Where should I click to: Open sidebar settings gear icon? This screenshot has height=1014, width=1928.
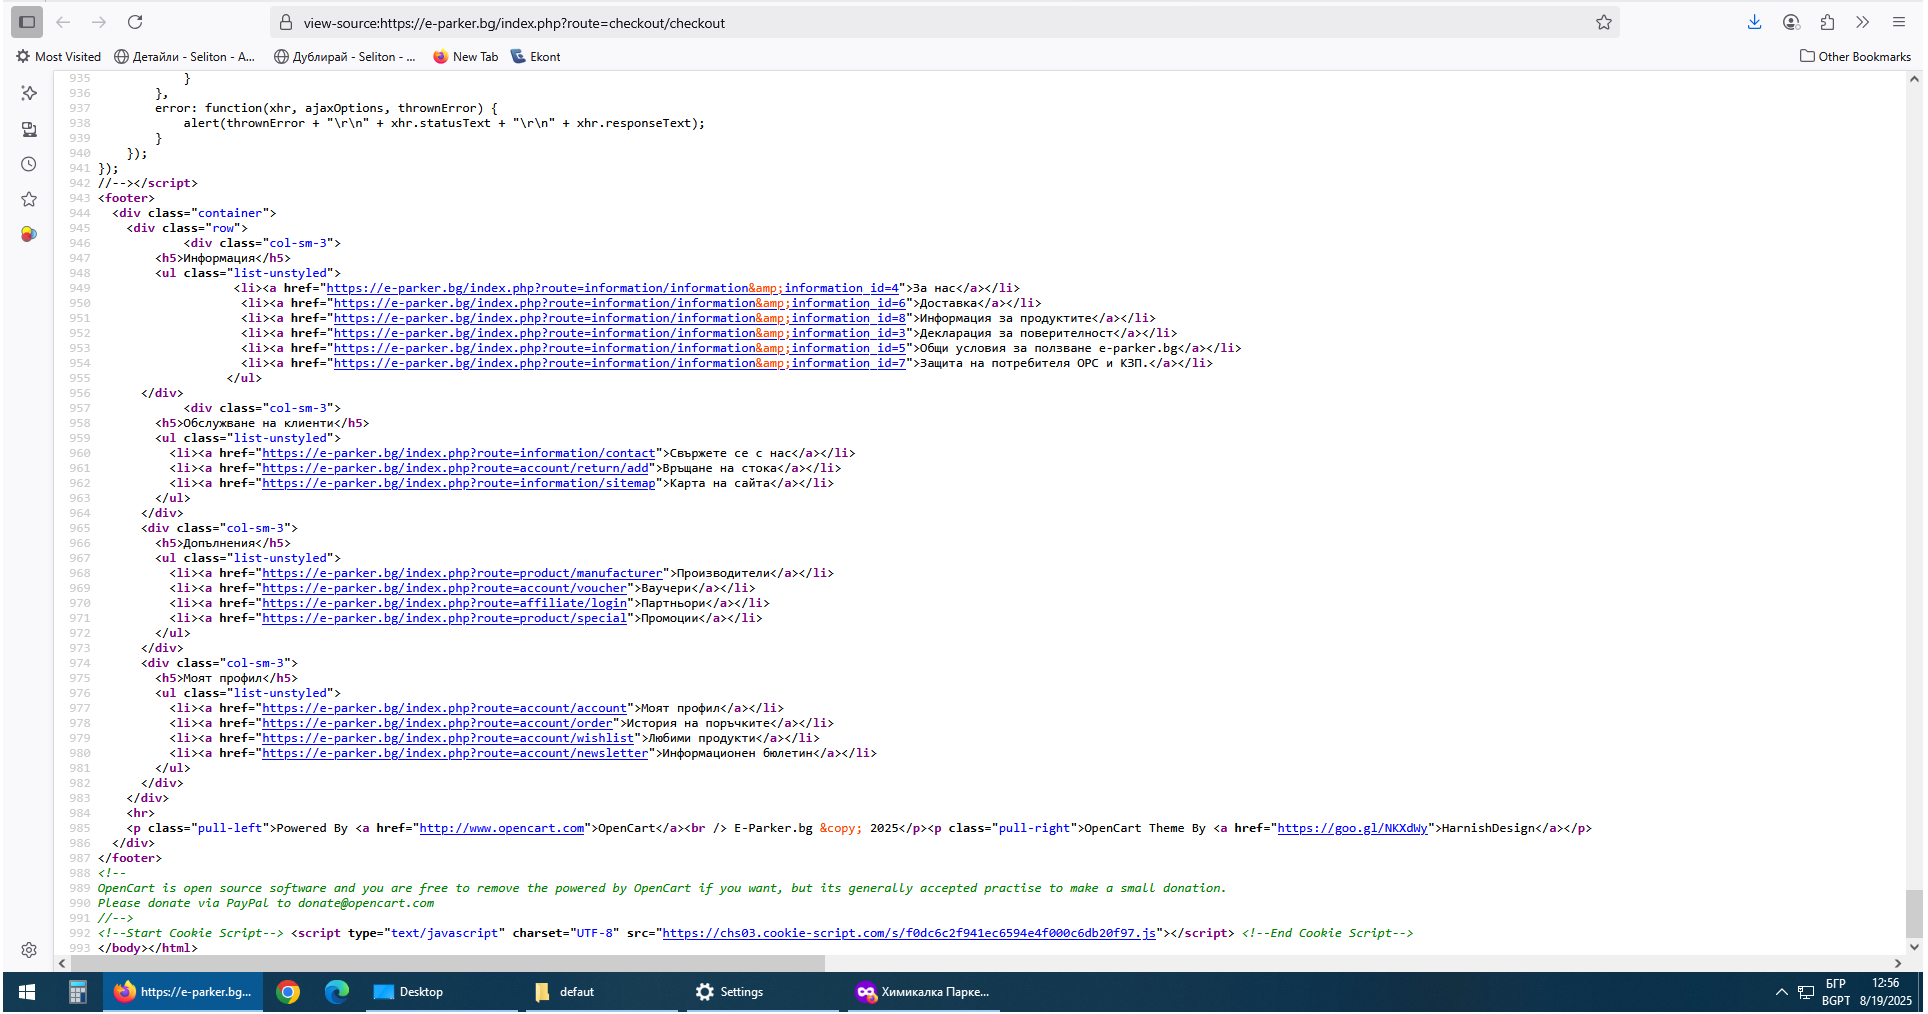click(29, 950)
